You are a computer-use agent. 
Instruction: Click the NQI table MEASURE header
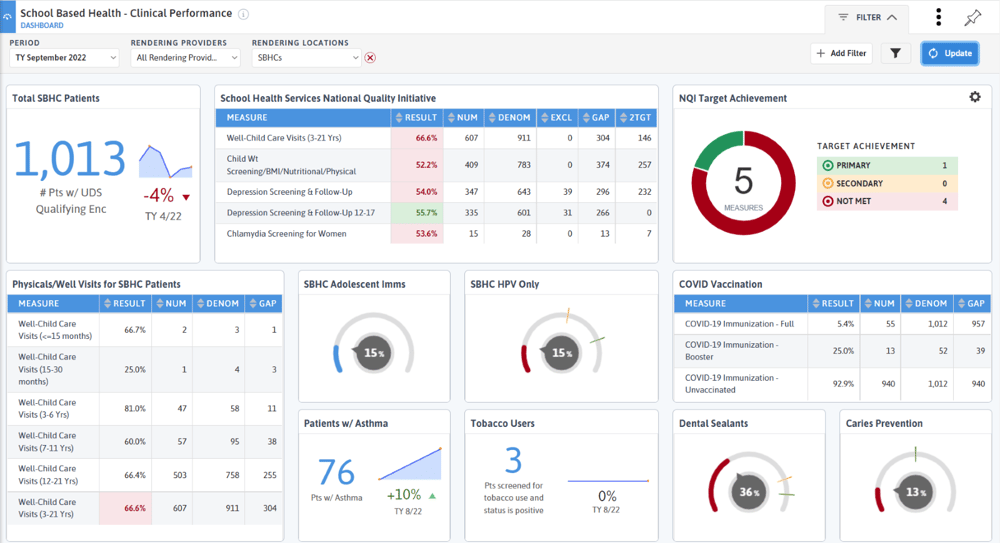[303, 117]
